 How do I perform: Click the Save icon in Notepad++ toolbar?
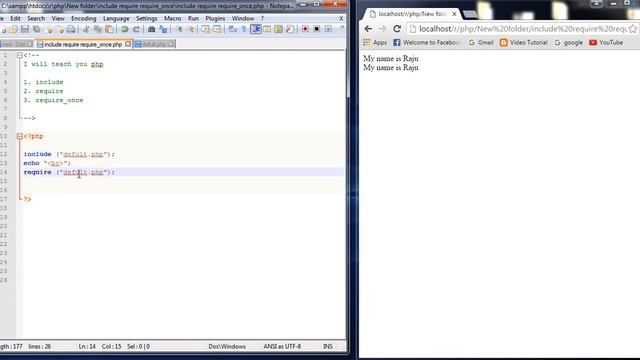(25, 29)
